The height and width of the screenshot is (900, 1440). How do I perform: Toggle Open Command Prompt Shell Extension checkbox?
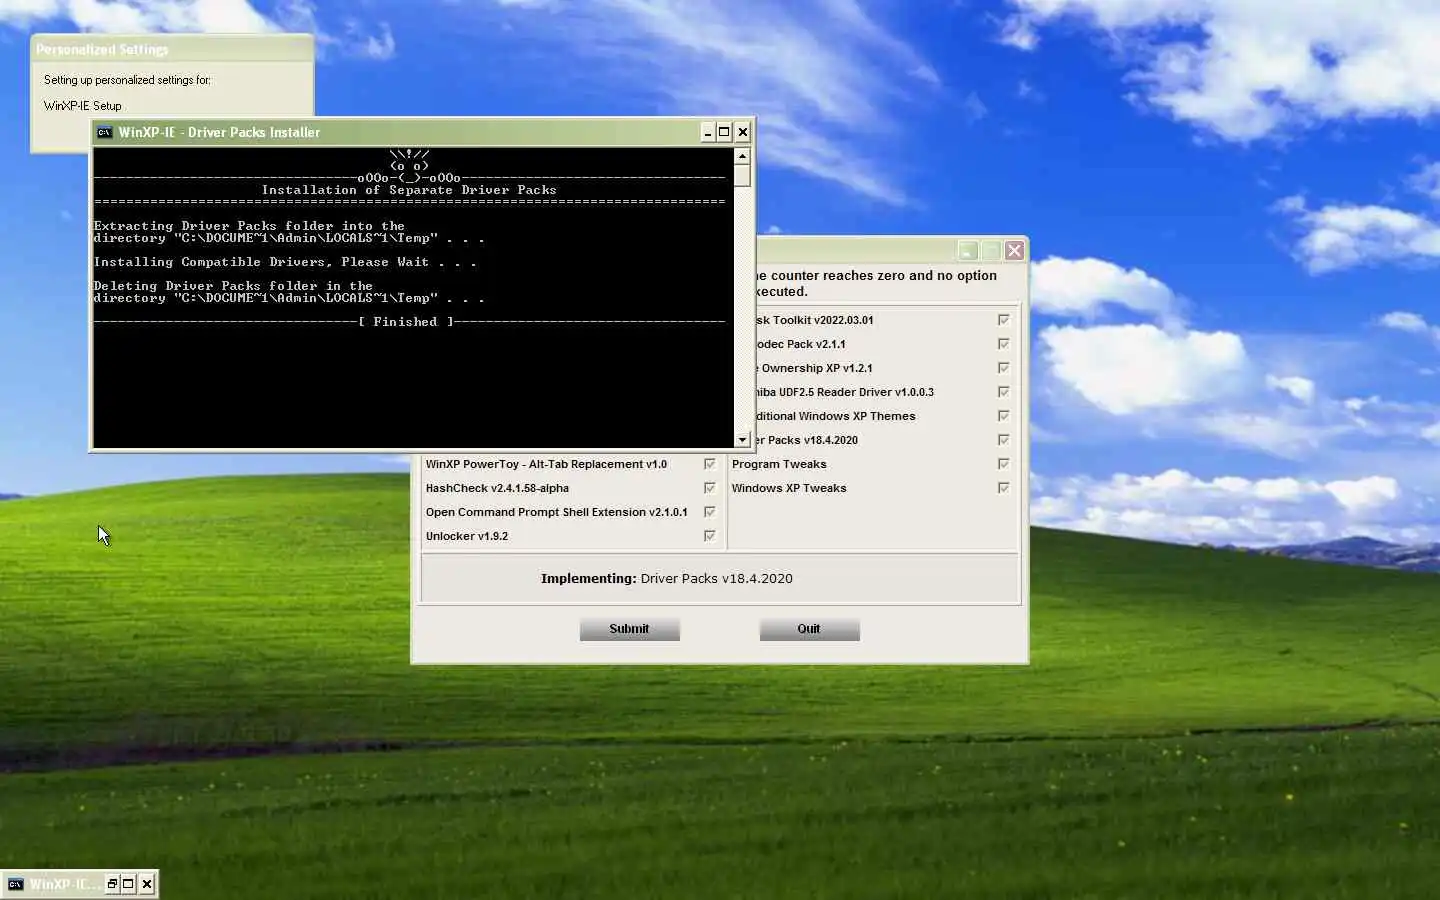pyautogui.click(x=710, y=512)
